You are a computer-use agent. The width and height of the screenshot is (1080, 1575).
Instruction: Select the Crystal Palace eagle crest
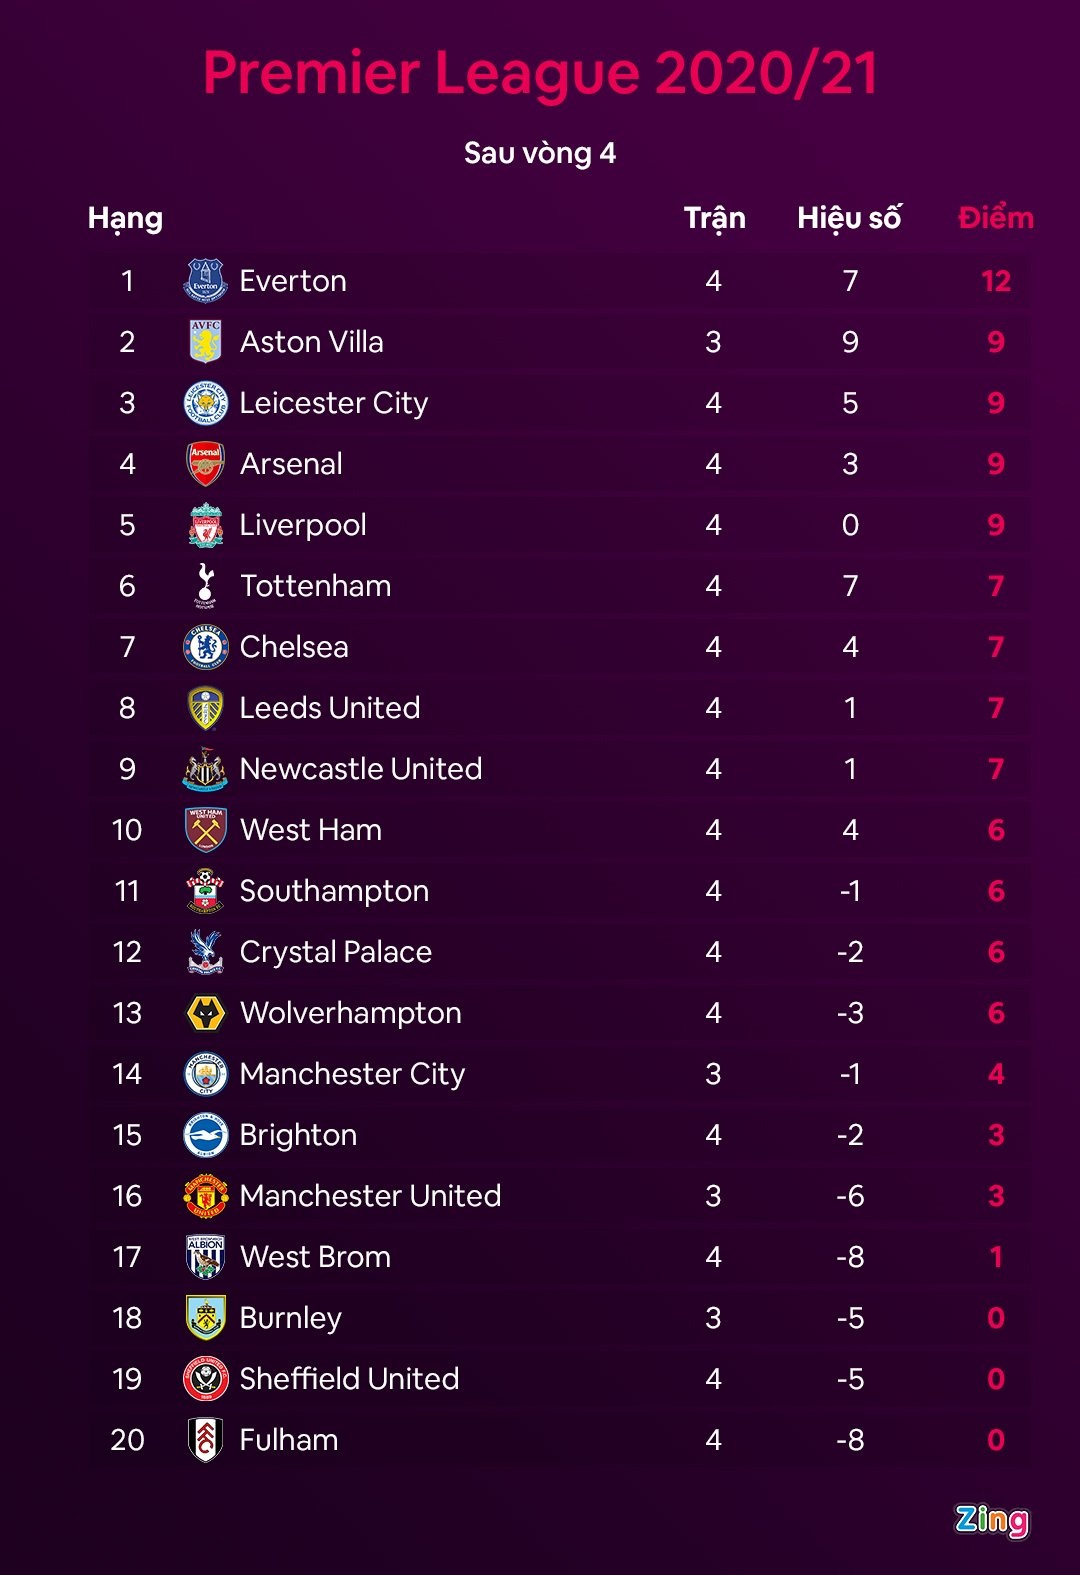205,952
